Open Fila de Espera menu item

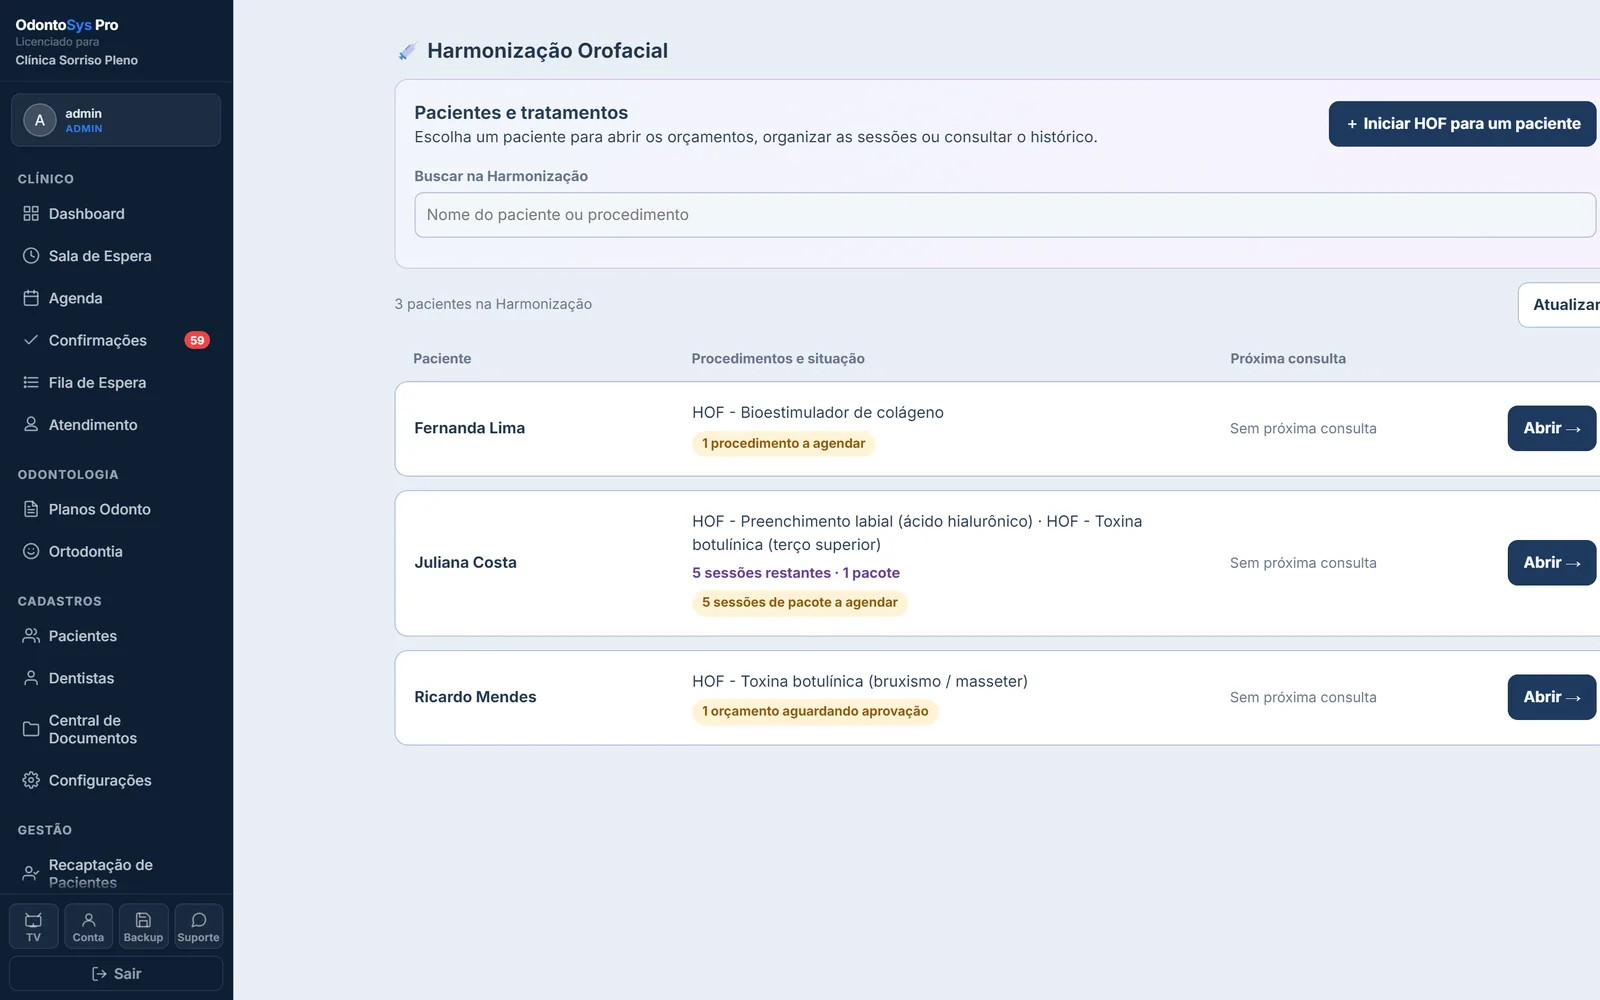(116, 383)
